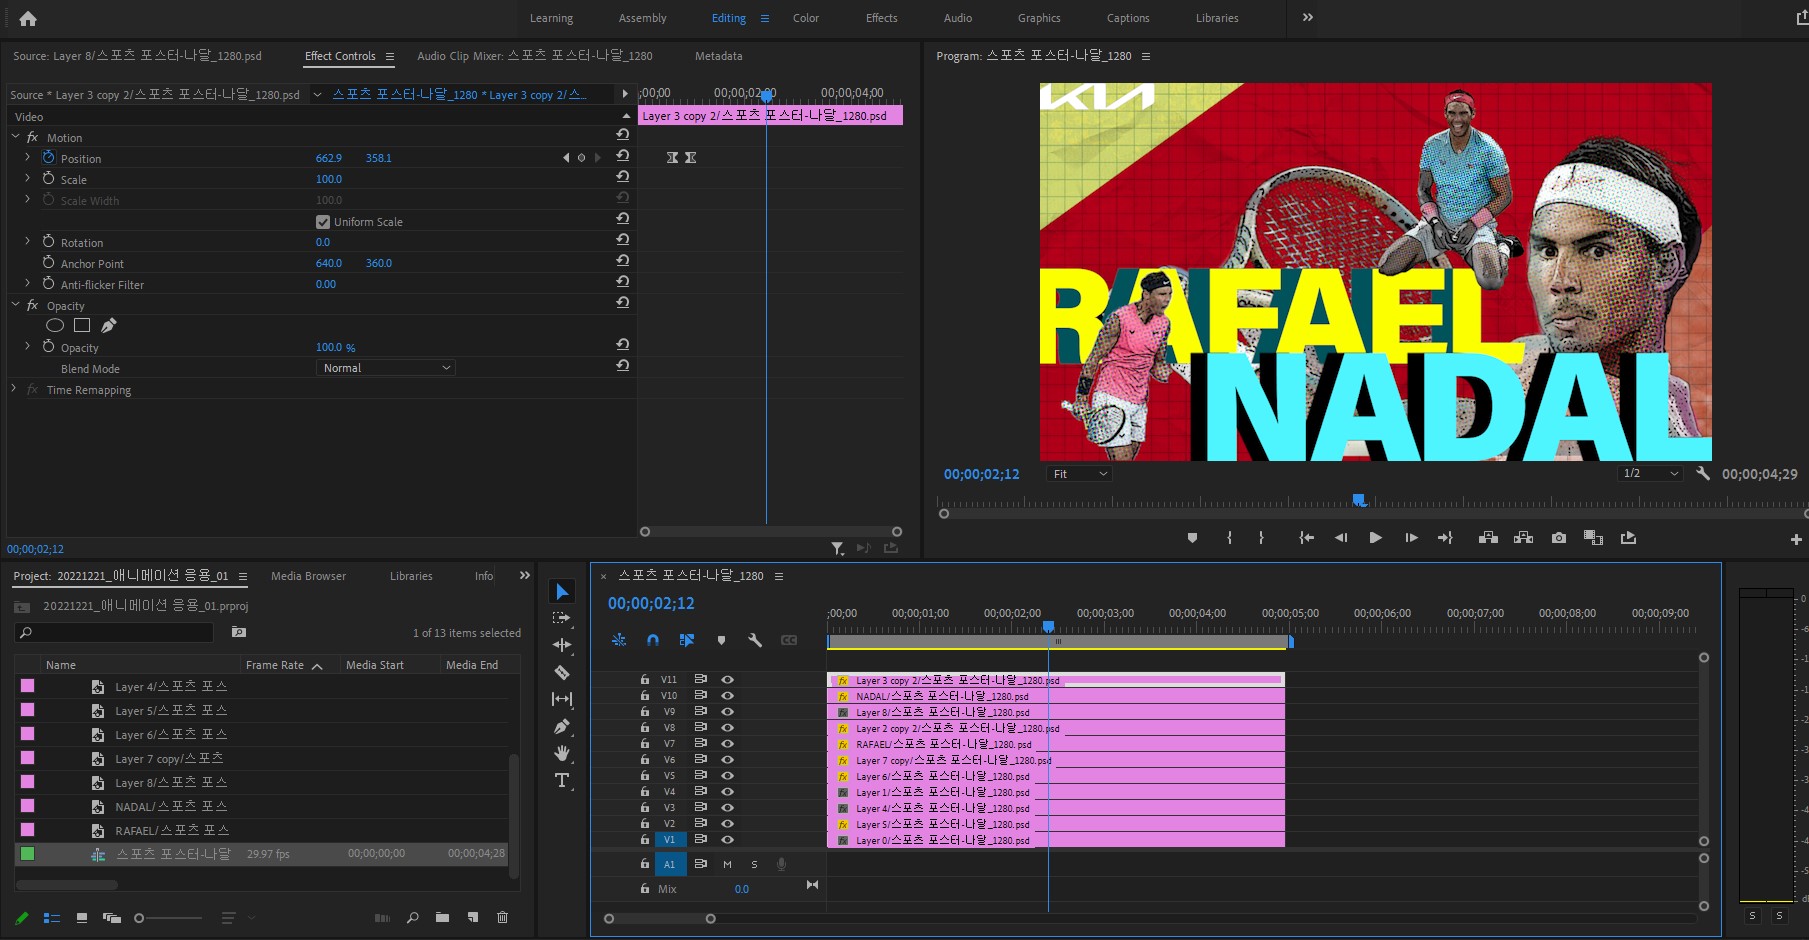Expand Time Remapping effect
The image size is (1809, 940).
[14, 389]
